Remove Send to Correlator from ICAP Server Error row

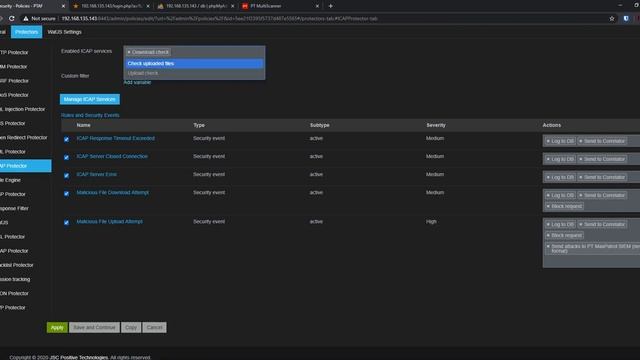pyautogui.click(x=580, y=177)
